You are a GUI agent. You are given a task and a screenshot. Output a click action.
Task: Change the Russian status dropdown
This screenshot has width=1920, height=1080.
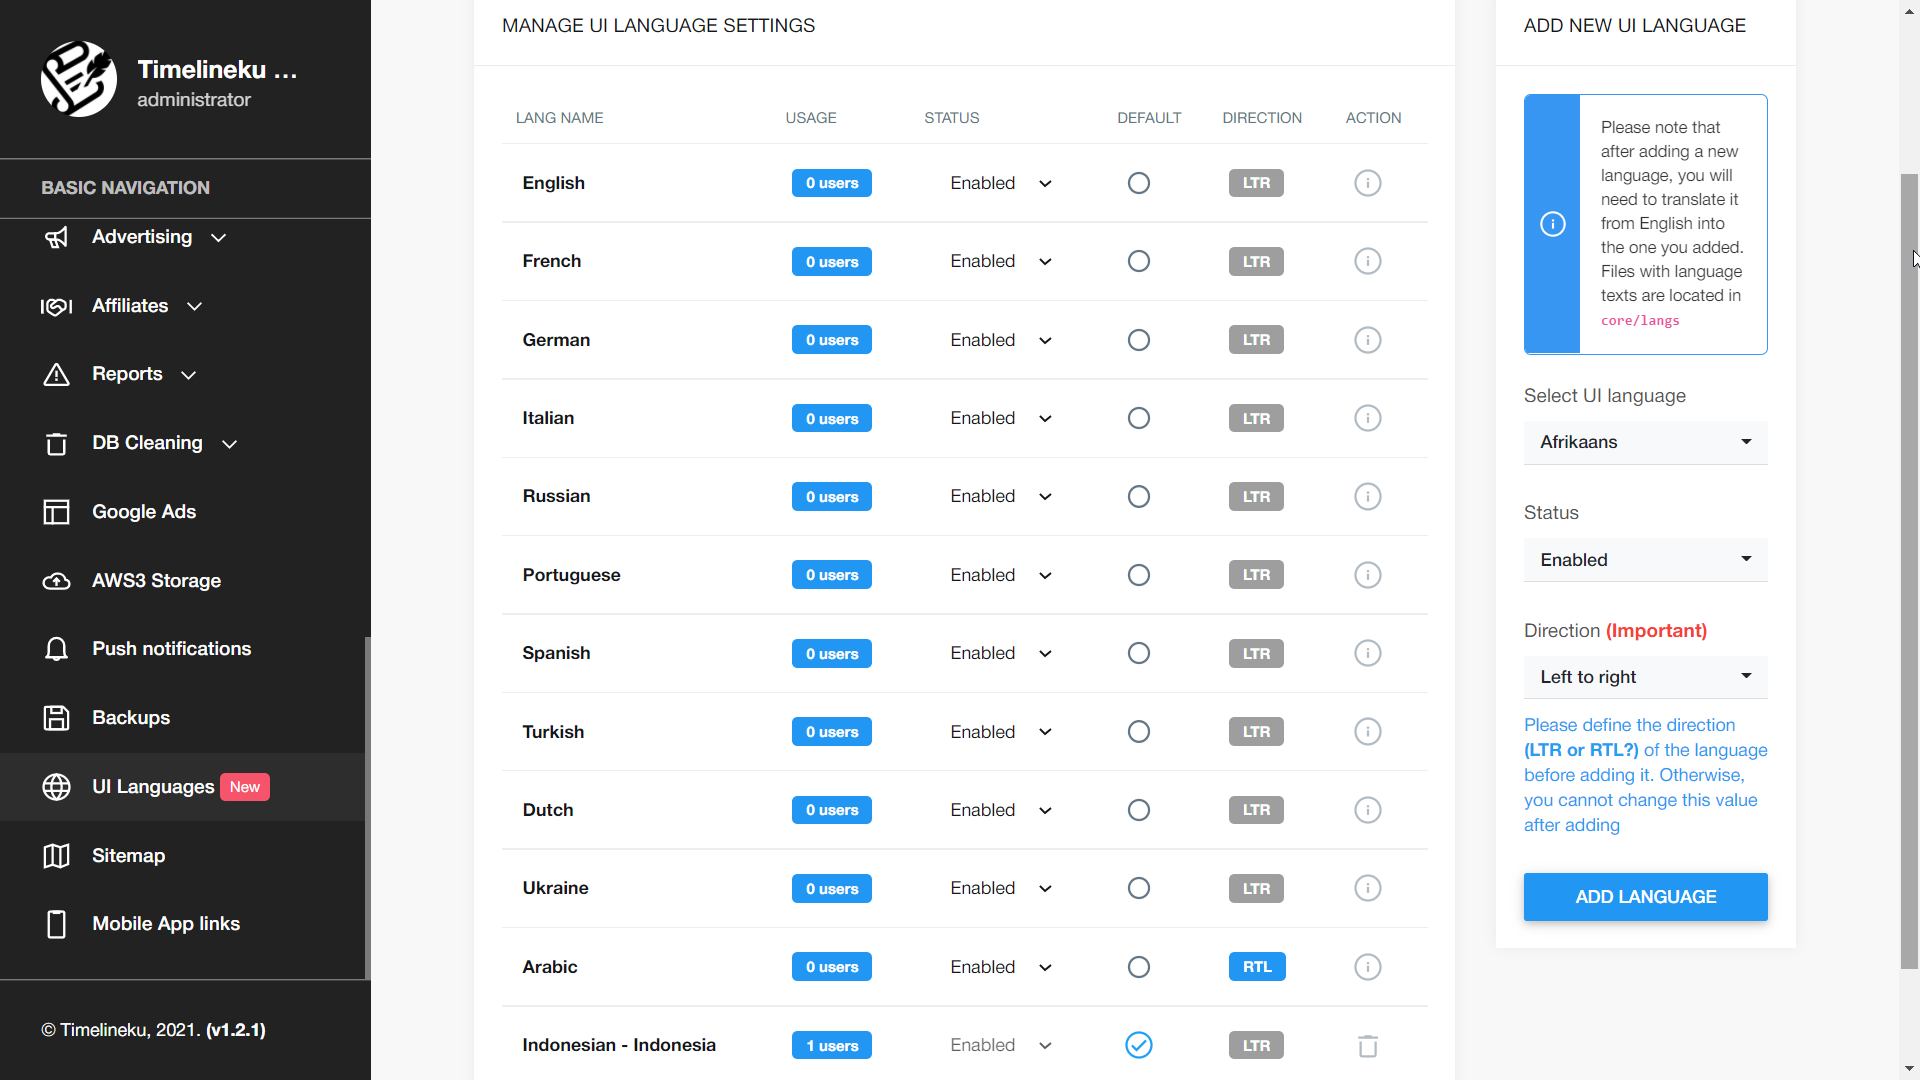tap(1001, 497)
